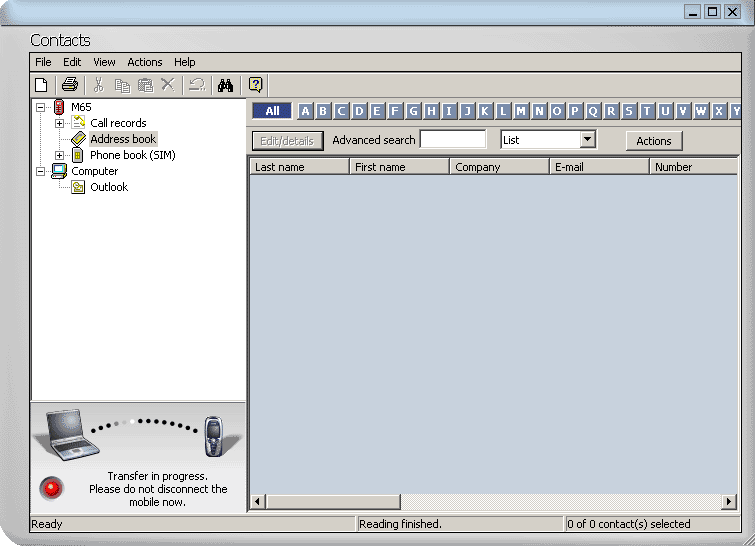The height and width of the screenshot is (546, 755).
Task: Filter contacts by letter F
Action: (395, 111)
